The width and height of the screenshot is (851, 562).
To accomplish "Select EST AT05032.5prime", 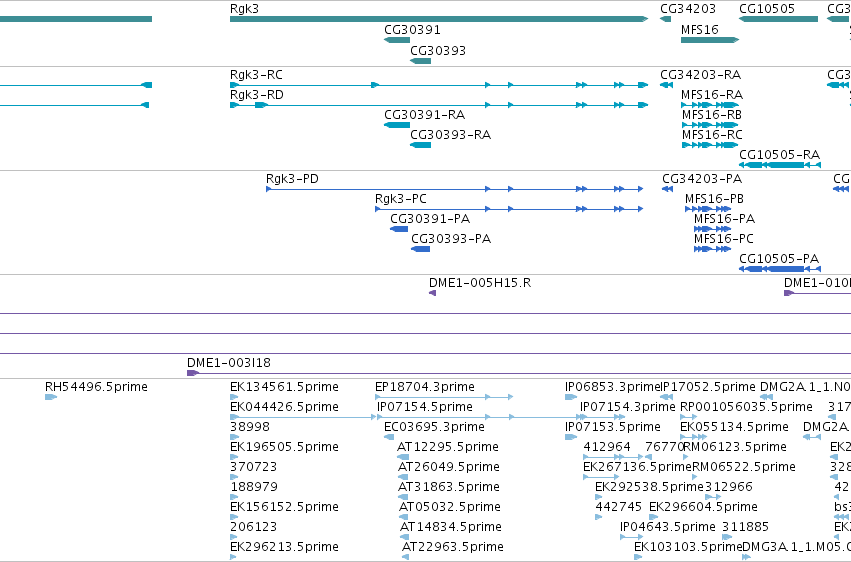I will (403, 518).
